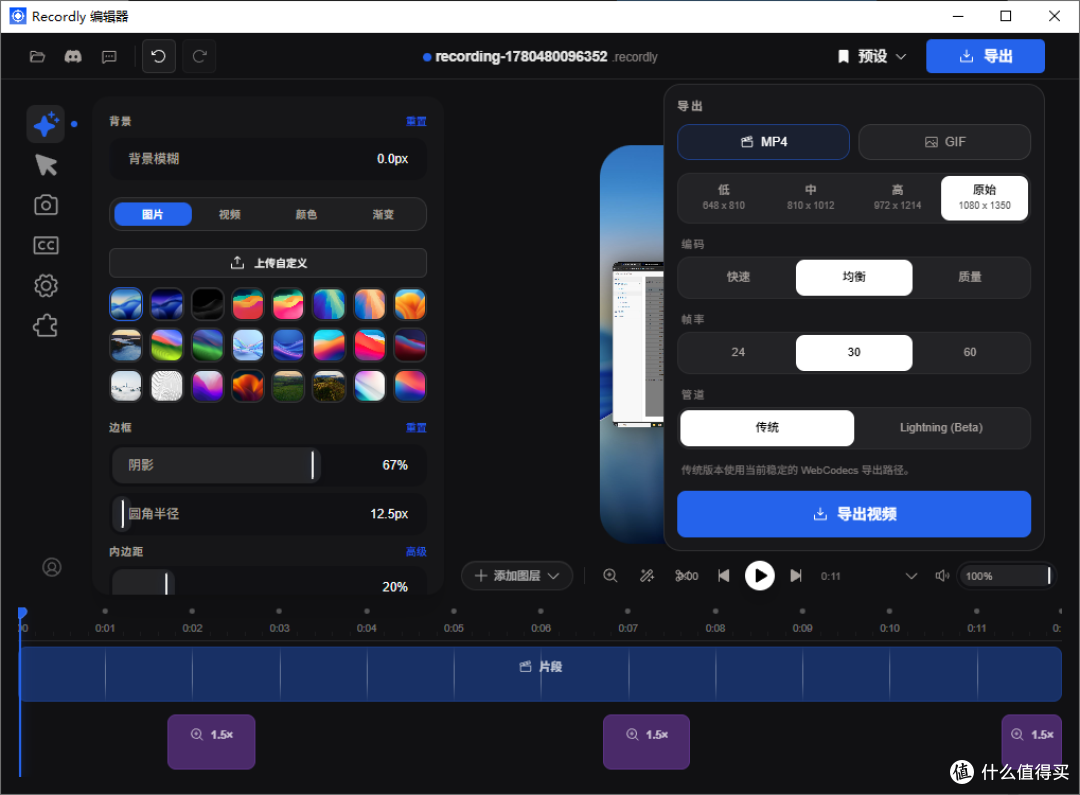Choose 原始 1080 x 1350 quality
Viewport: 1080px width, 795px height.
[984, 198]
